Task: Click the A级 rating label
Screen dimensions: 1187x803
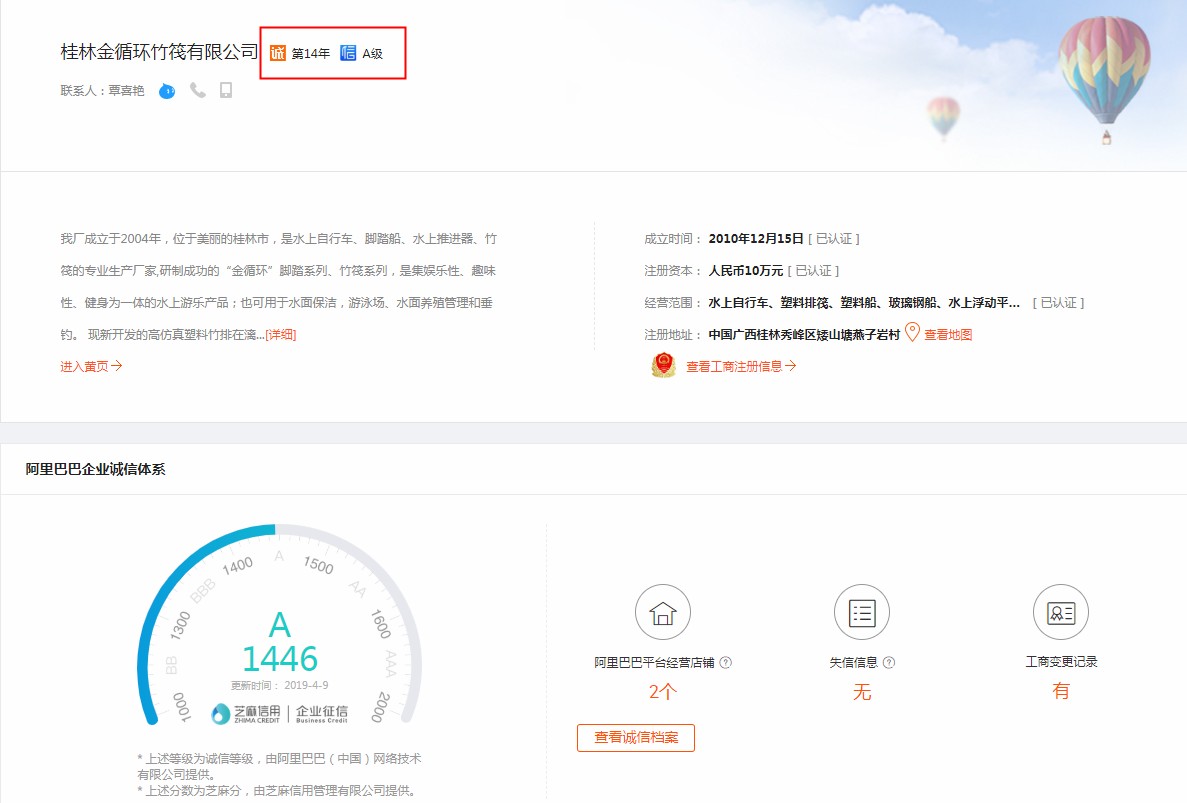Action: [x=372, y=54]
